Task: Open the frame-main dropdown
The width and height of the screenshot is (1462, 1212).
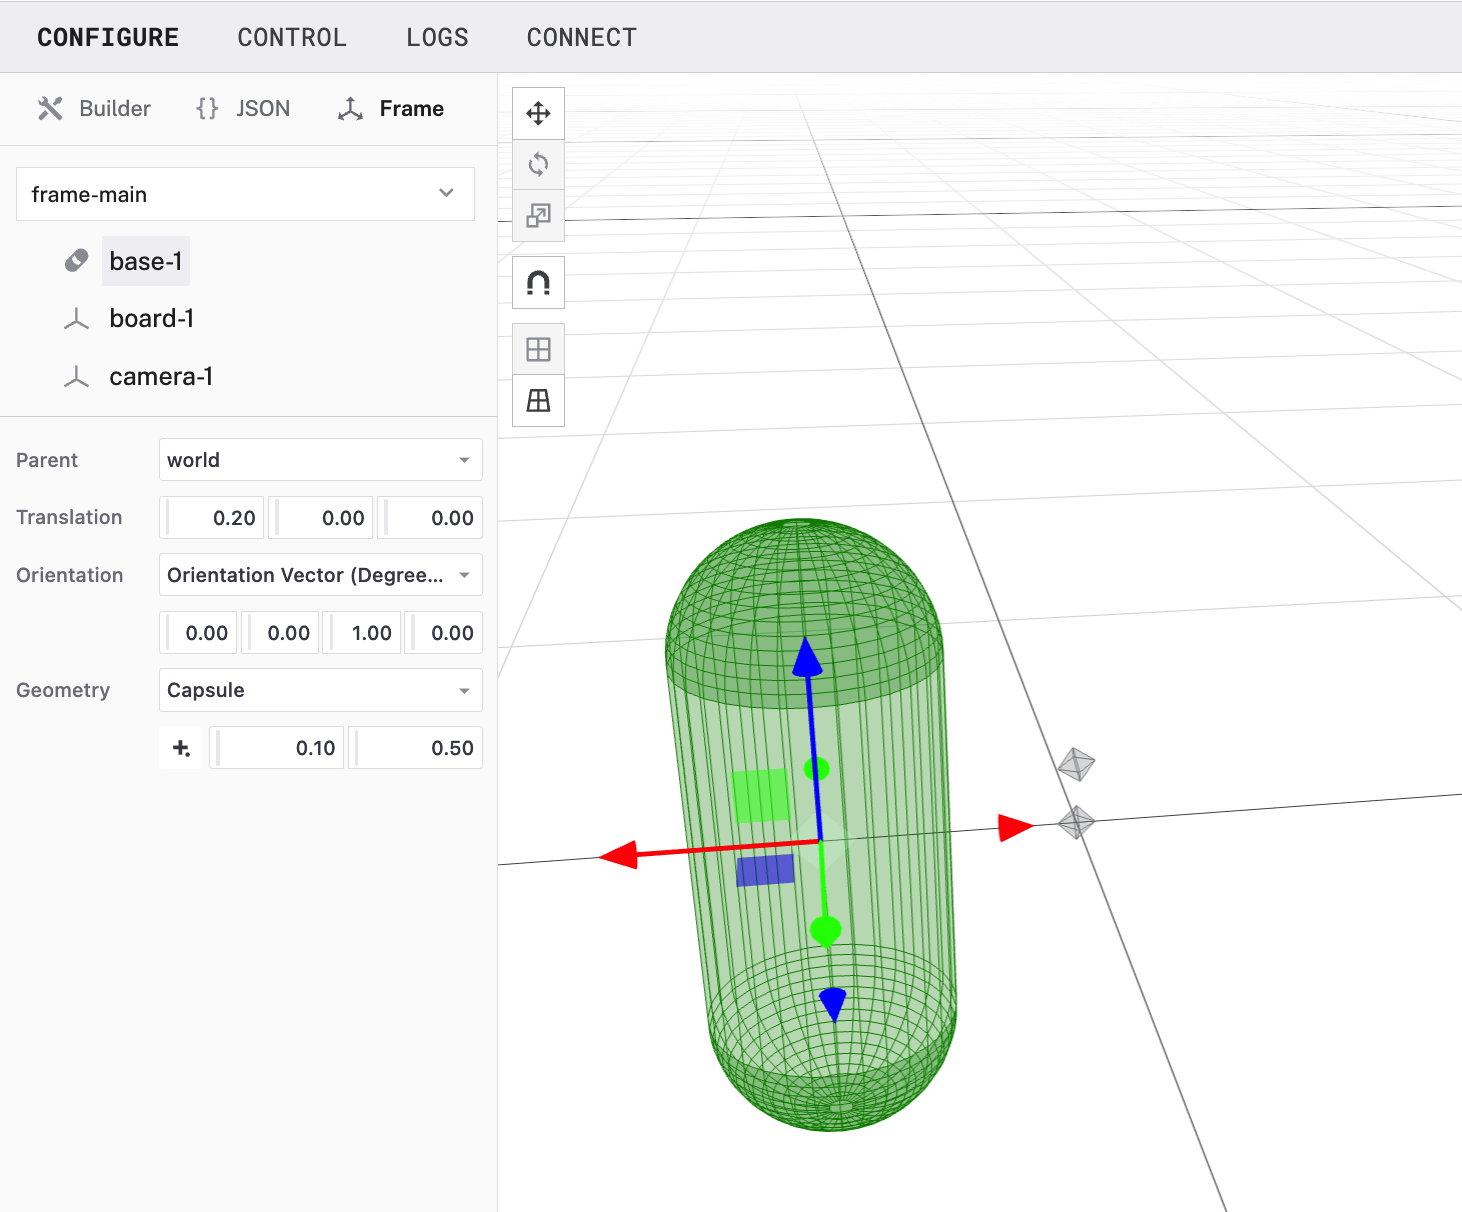Action: pyautogui.click(x=245, y=194)
